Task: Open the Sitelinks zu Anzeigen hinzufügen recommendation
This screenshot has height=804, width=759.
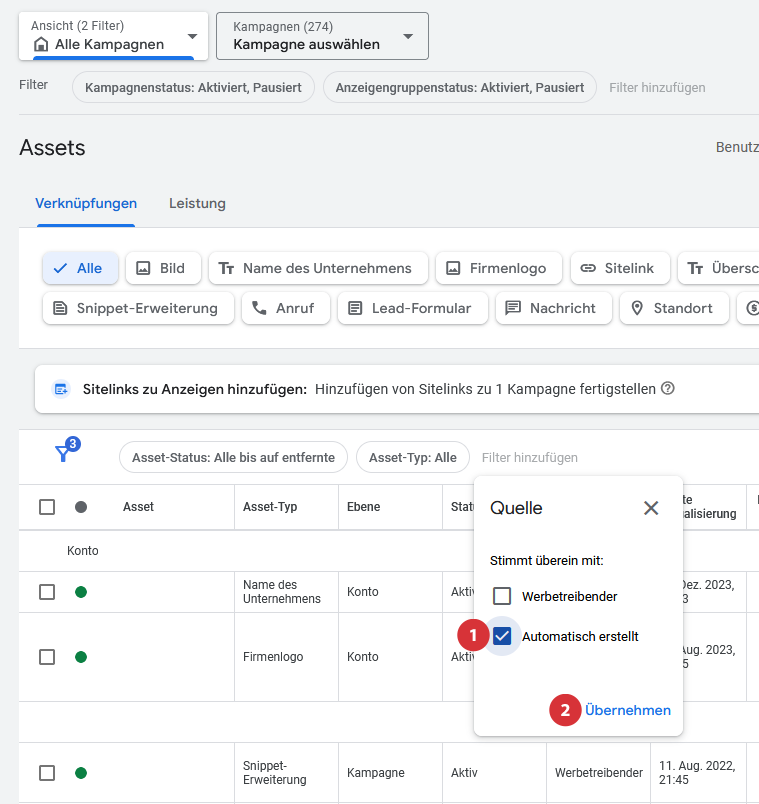Action: pyautogui.click(x=397, y=389)
